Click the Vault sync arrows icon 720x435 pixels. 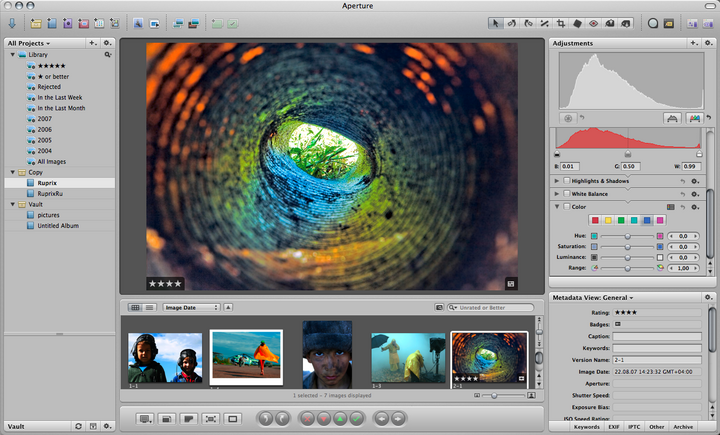[x=78, y=426]
